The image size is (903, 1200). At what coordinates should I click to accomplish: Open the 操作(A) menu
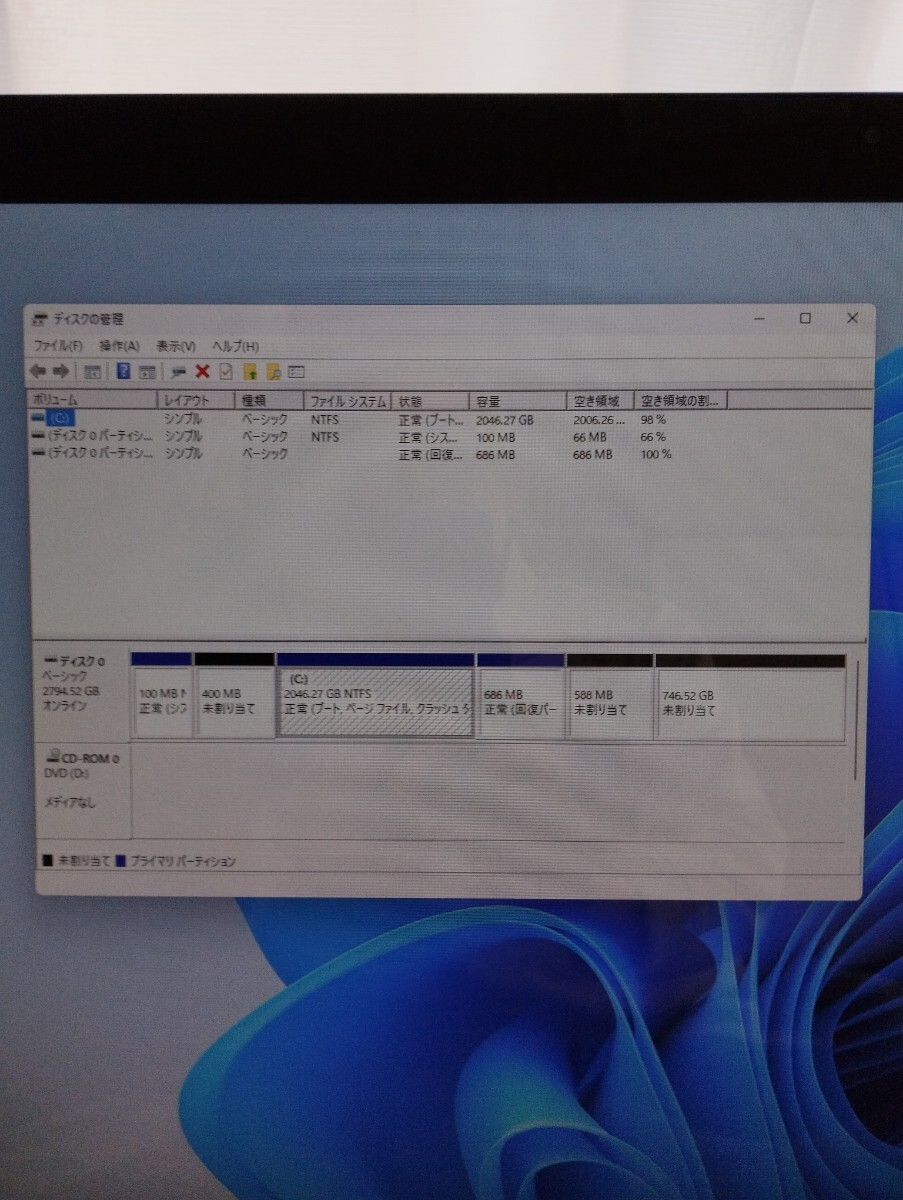coord(119,345)
